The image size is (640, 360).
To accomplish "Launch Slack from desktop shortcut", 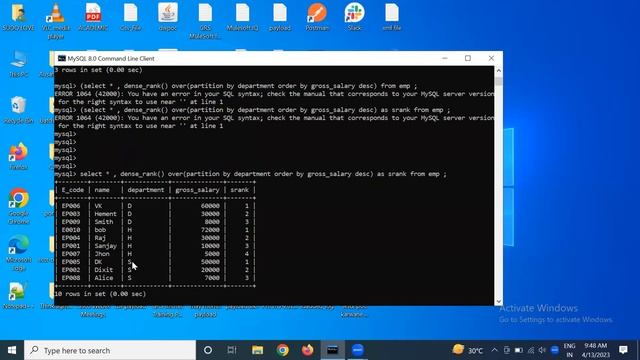I will [354, 16].
